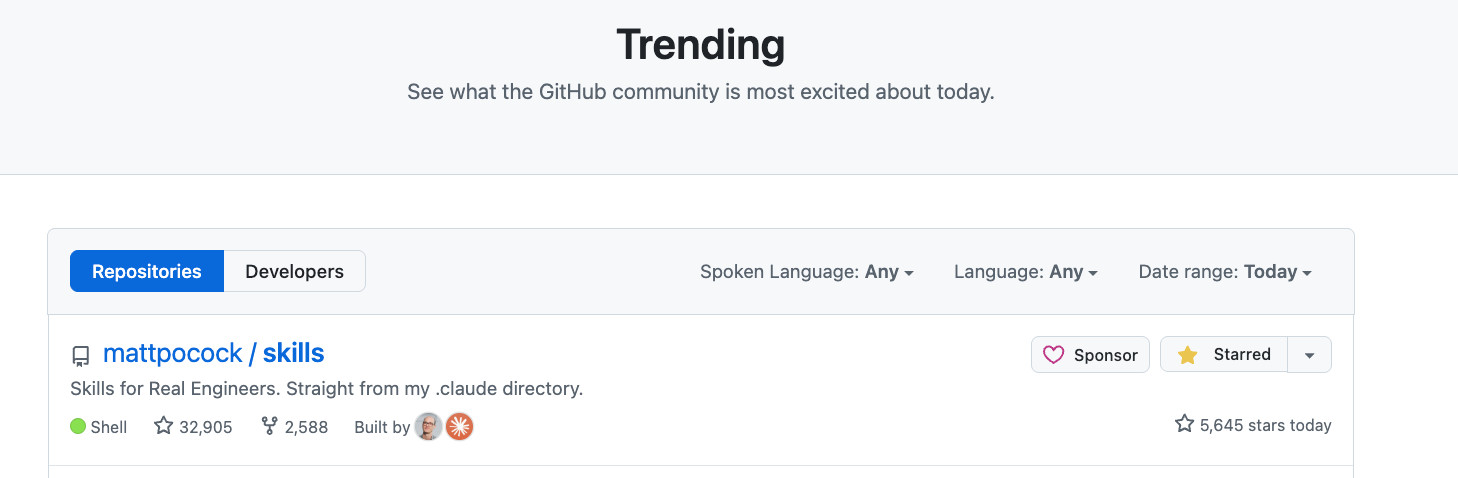This screenshot has width=1458, height=478.
Task: Click the orange starburst contributor avatar
Action: 459,427
